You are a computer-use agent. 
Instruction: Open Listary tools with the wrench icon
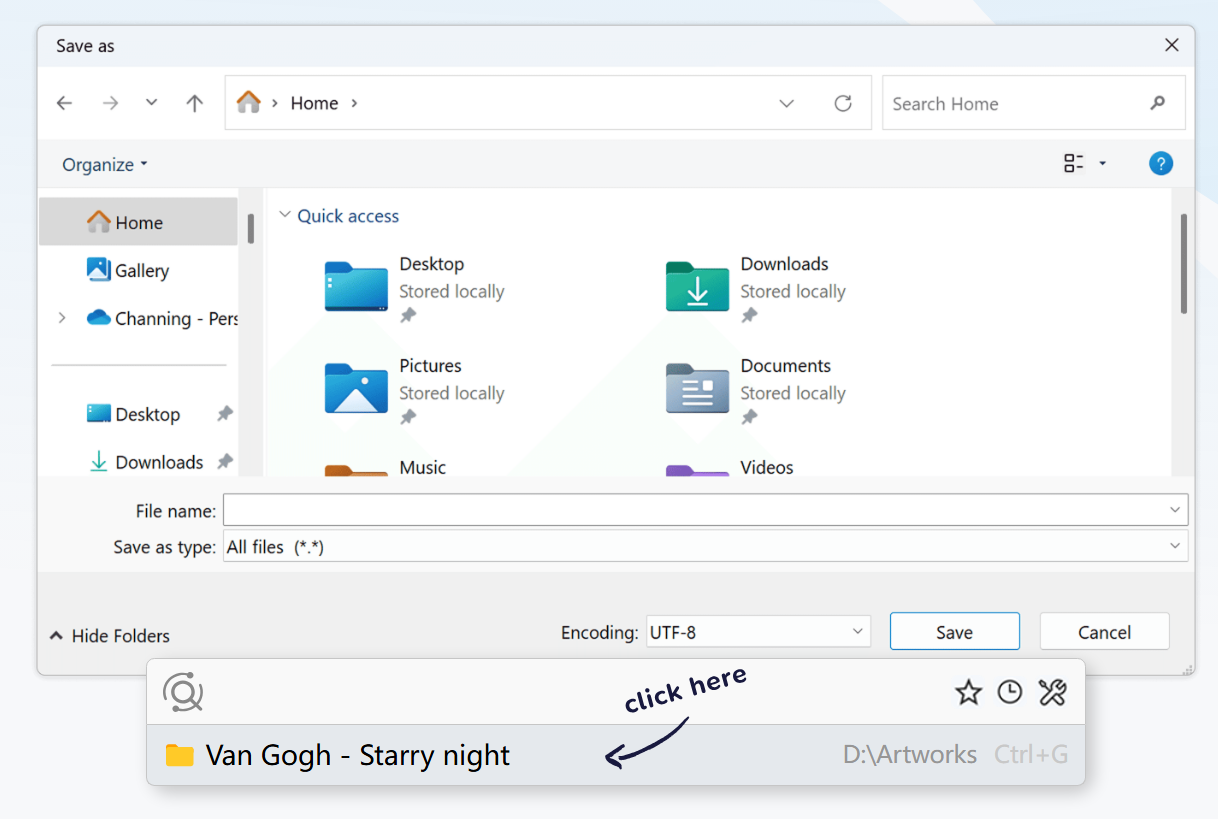(1052, 691)
